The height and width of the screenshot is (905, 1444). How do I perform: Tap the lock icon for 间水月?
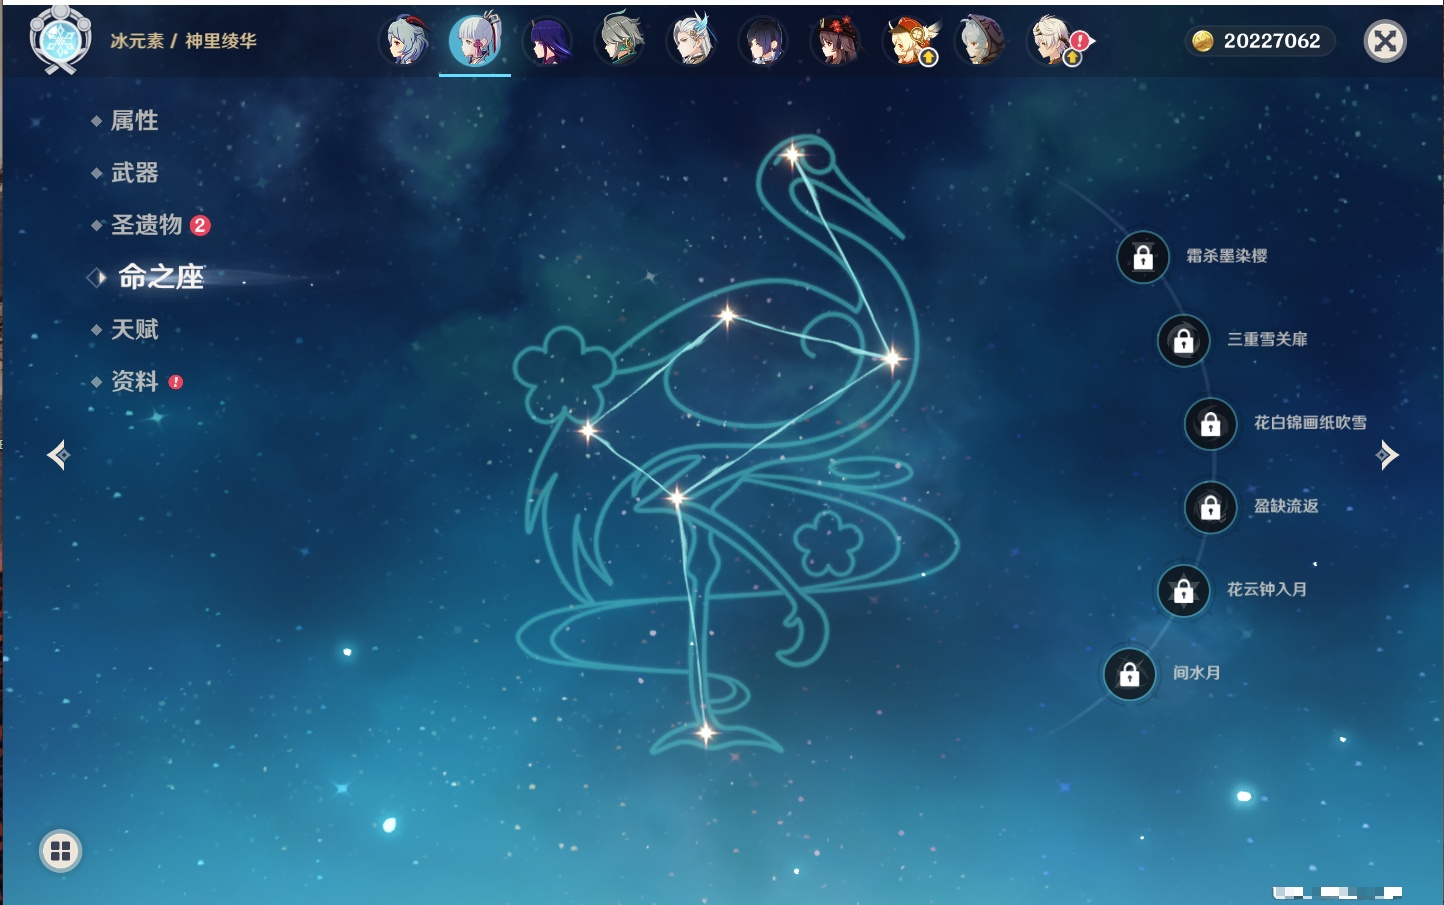(1129, 674)
